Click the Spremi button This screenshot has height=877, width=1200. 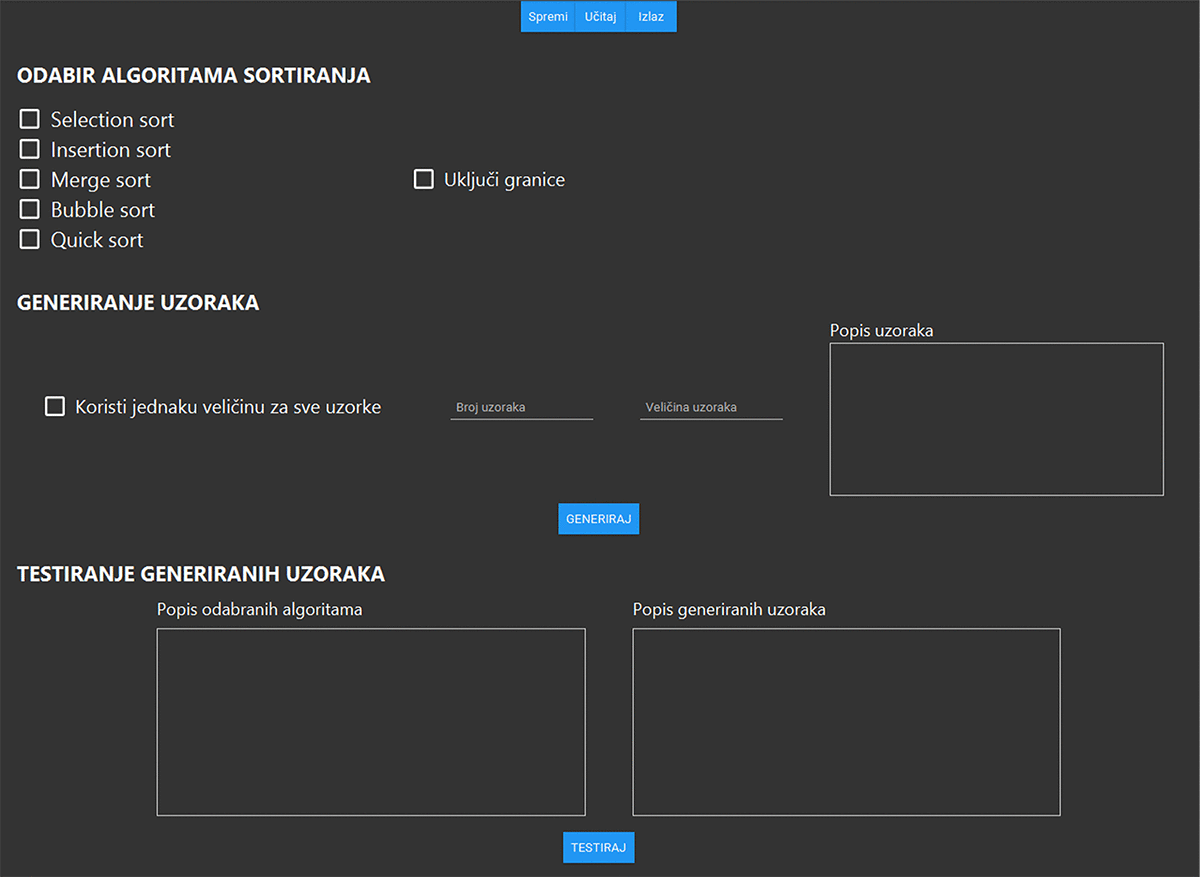pos(548,17)
